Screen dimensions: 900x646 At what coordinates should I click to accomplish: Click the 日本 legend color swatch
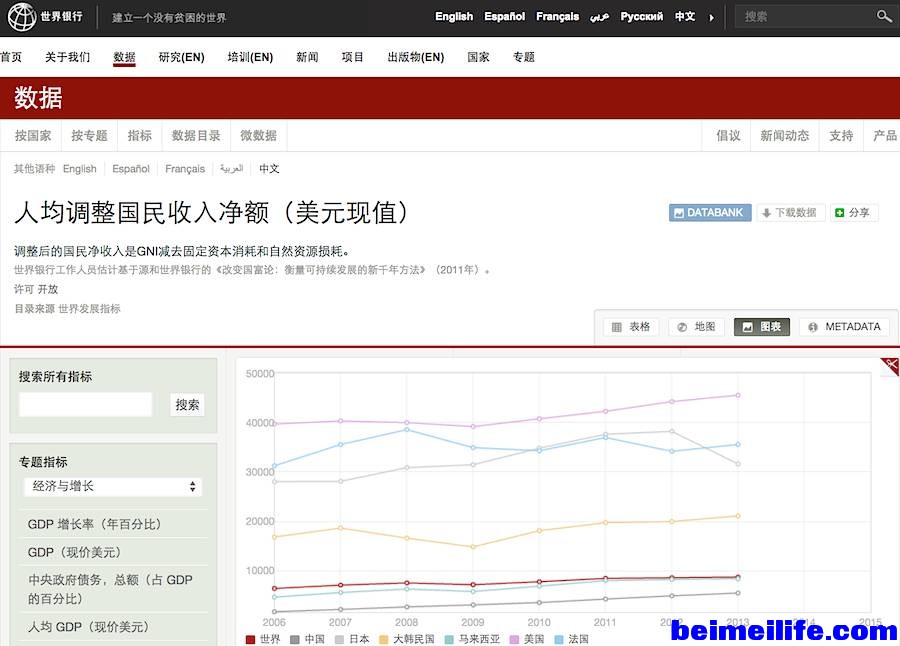point(340,639)
